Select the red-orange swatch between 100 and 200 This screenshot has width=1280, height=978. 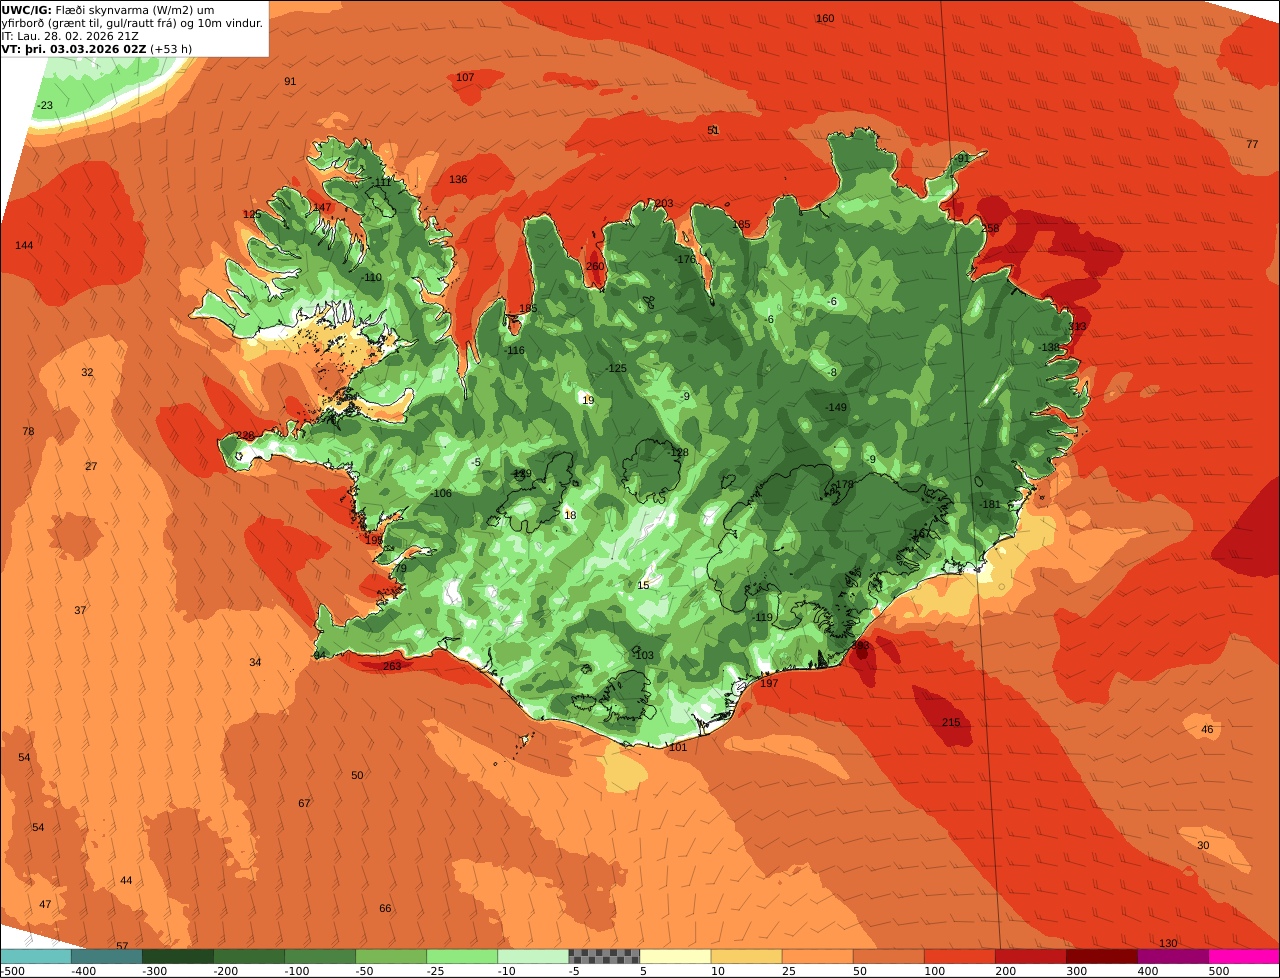point(960,956)
